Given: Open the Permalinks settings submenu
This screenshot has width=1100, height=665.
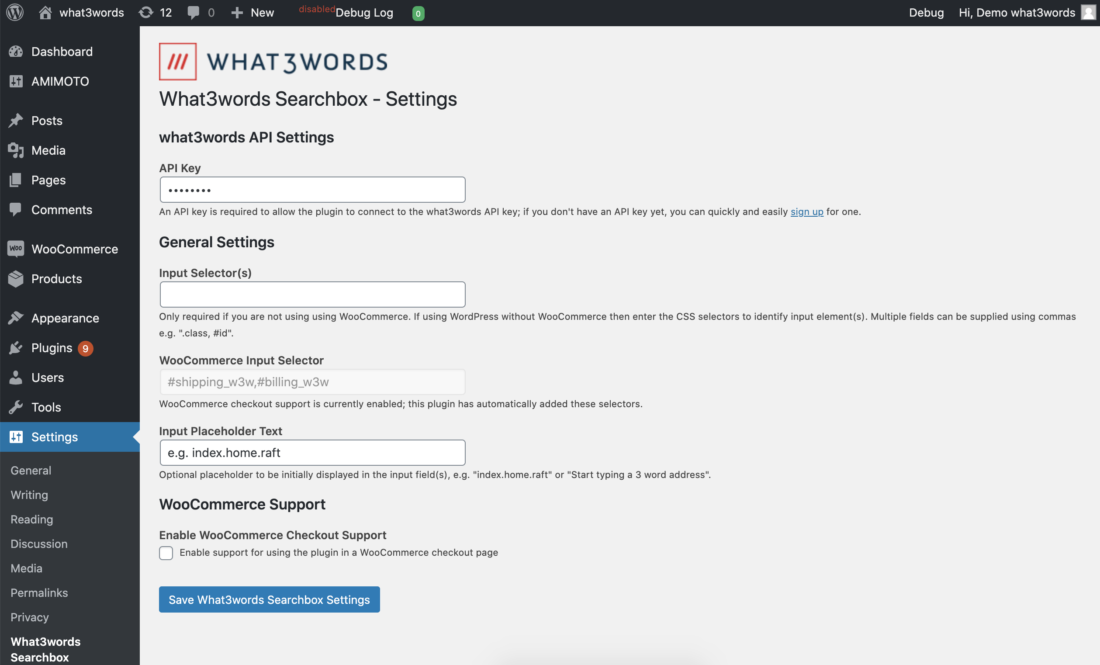Looking at the screenshot, I should click(39, 593).
